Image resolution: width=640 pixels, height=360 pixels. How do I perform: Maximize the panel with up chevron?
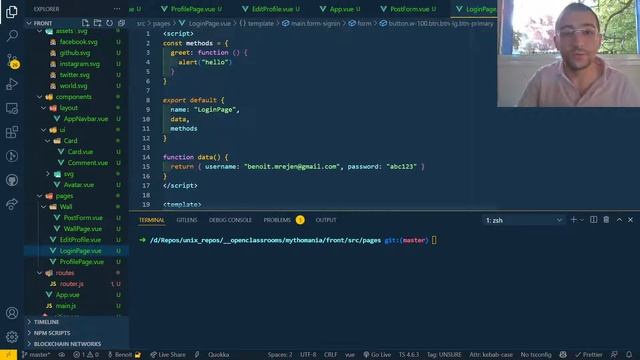click(x=619, y=220)
